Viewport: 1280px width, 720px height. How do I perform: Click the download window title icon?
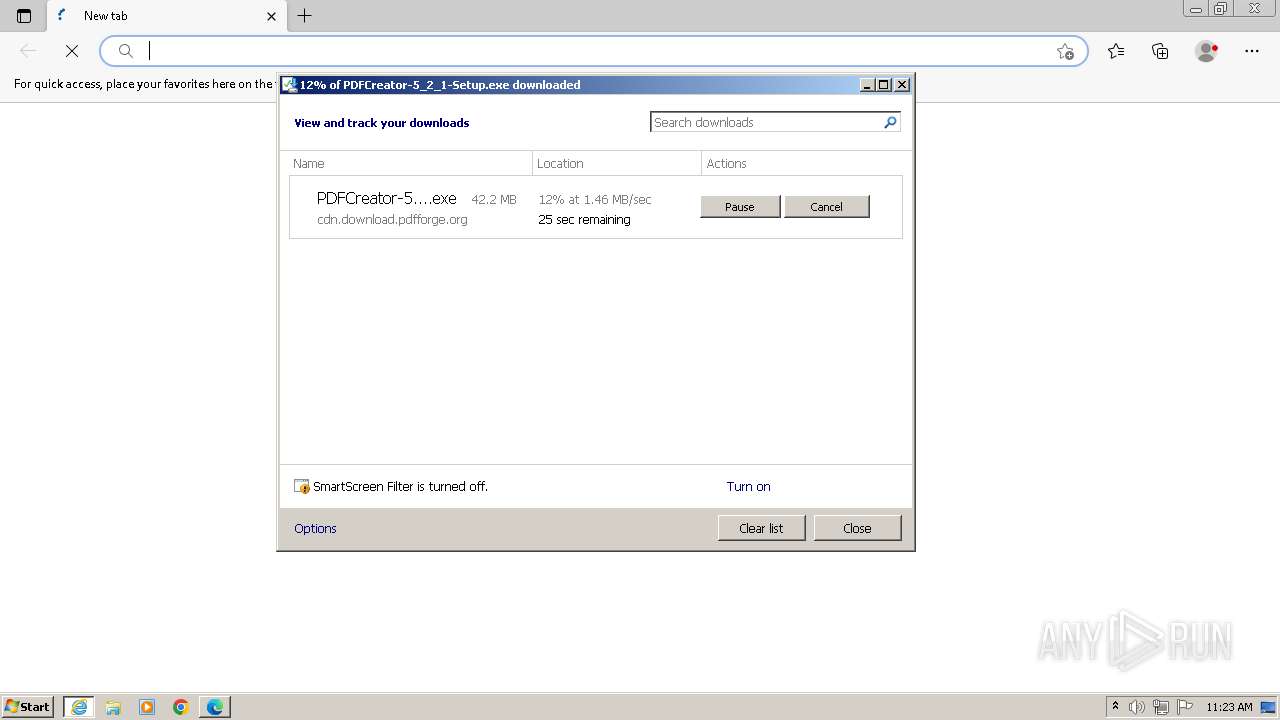(x=289, y=85)
